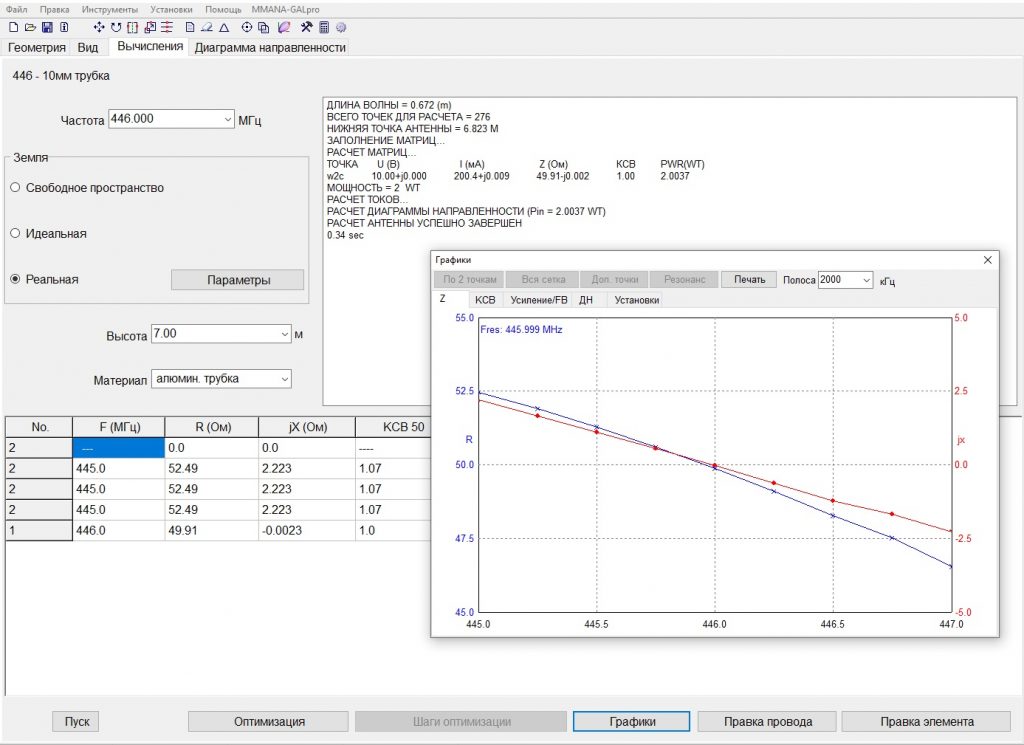Expand the Частота frequency dropdown
Image resolution: width=1024 pixels, height=745 pixels.
[x=227, y=119]
